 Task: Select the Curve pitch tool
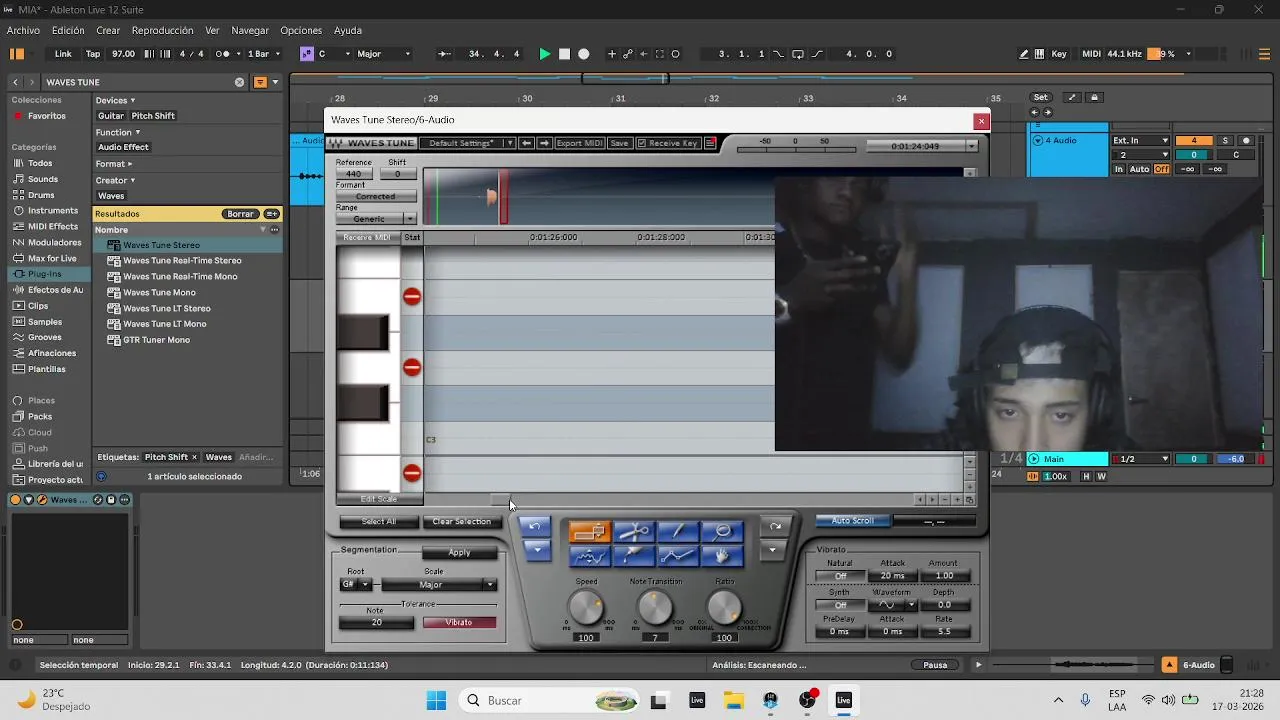589,555
